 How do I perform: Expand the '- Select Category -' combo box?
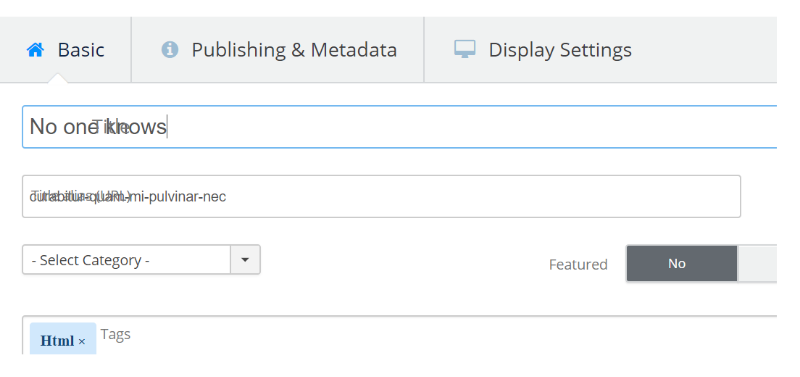pyautogui.click(x=141, y=260)
